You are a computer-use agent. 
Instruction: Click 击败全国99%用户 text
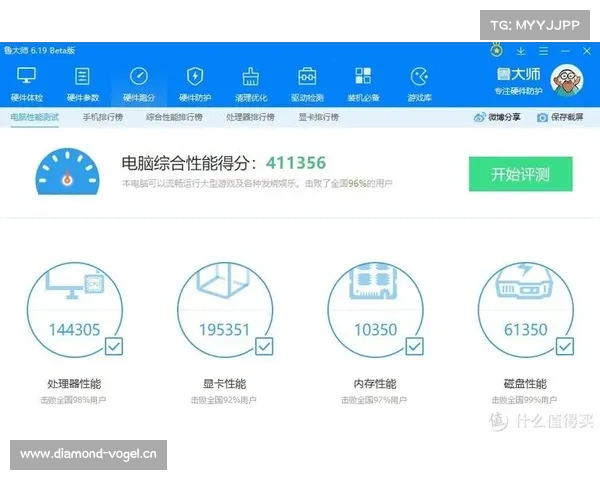[525, 400]
